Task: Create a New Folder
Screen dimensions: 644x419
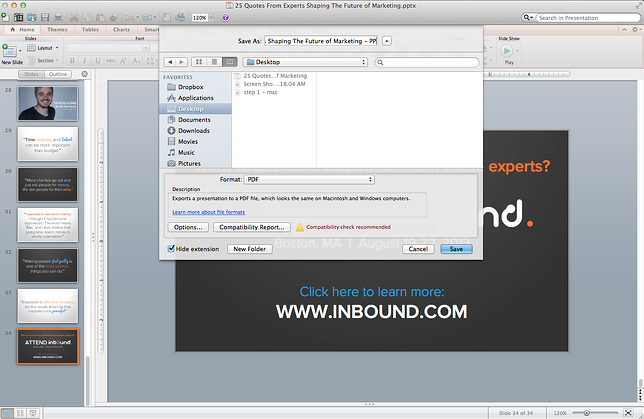Action: click(x=250, y=248)
